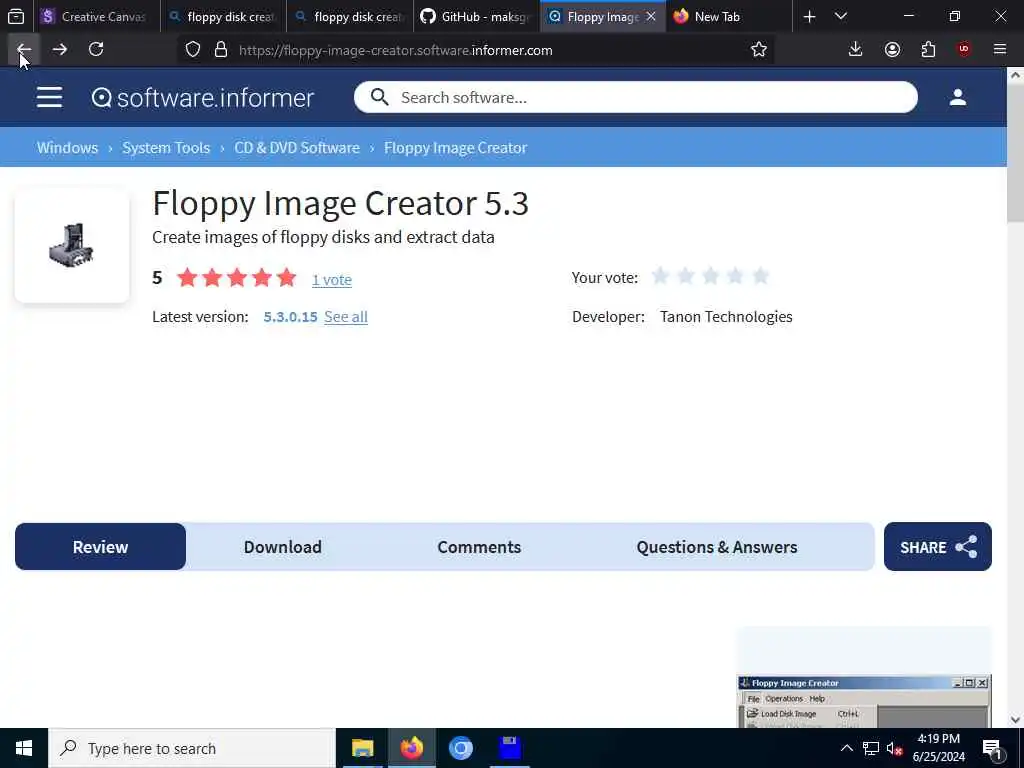Open the extensions puzzle icon
The height and width of the screenshot is (768, 1024).
point(928,50)
